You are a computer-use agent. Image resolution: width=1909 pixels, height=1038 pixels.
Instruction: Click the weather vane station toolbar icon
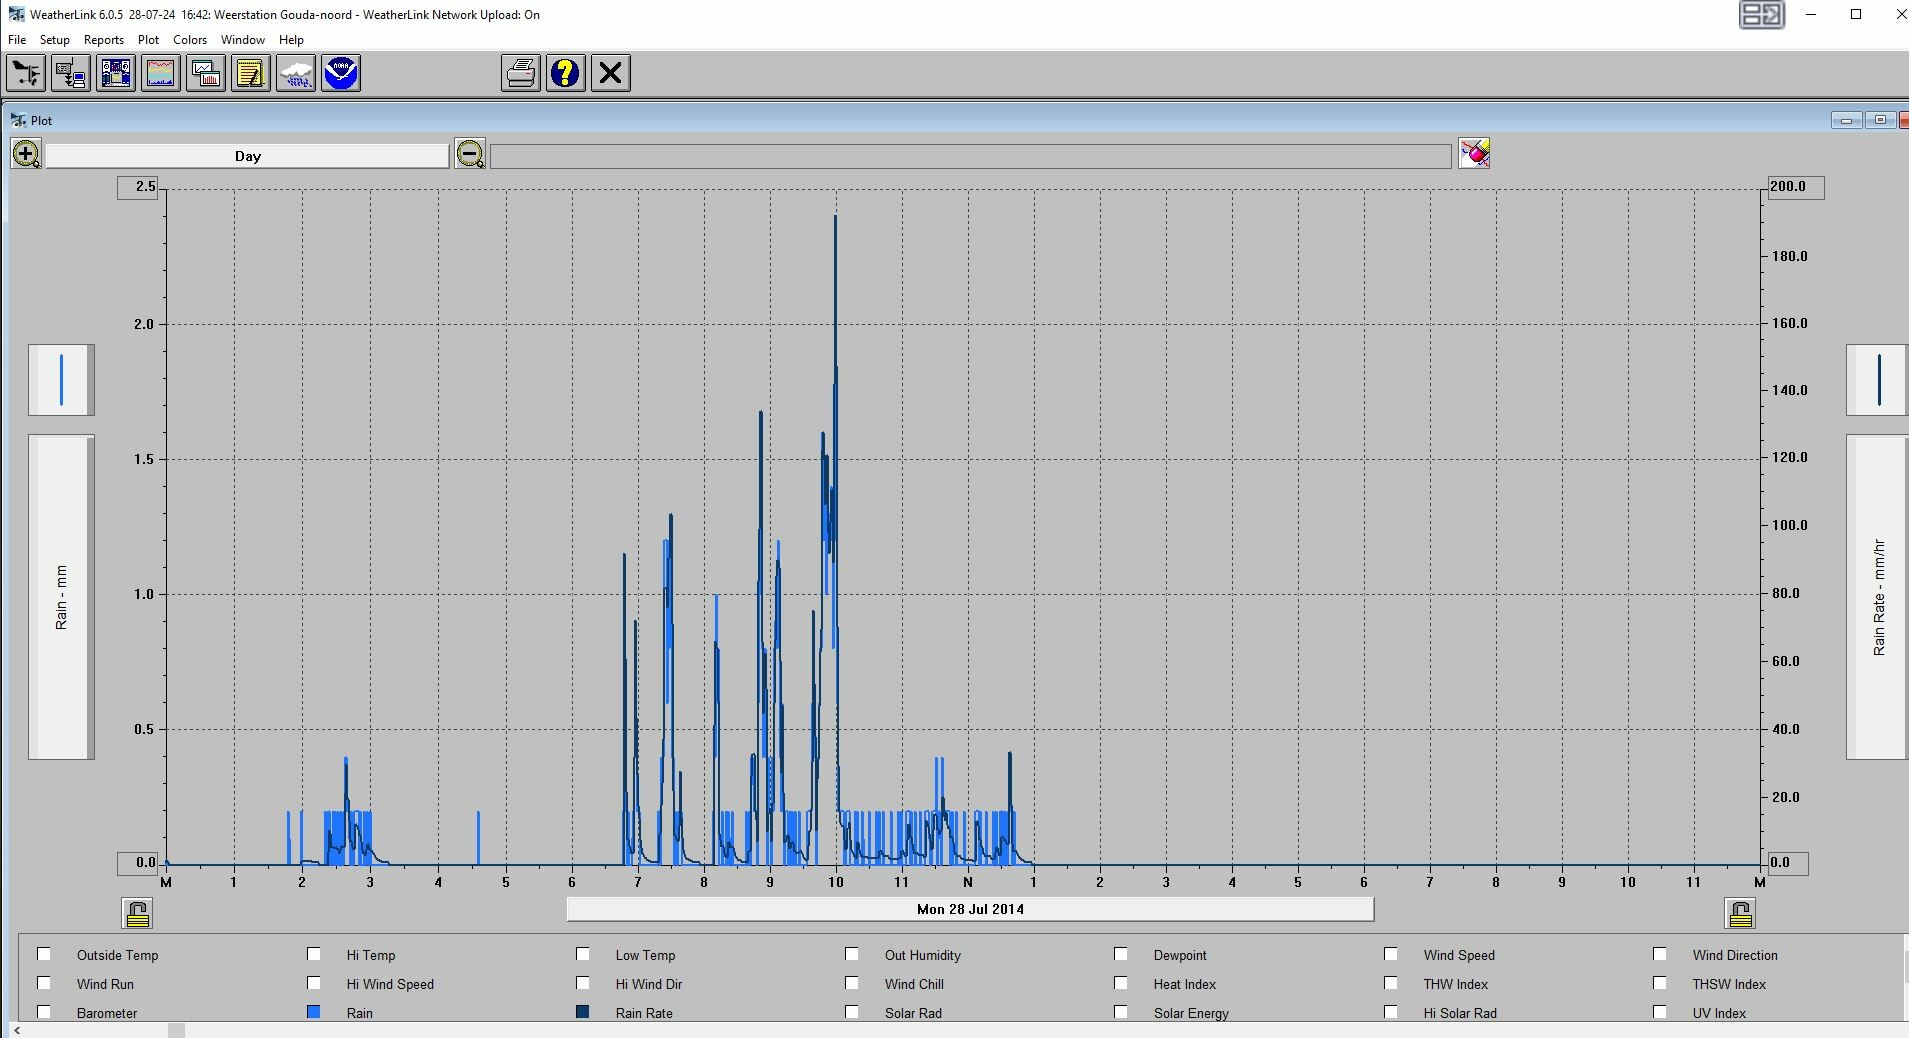click(x=26, y=73)
